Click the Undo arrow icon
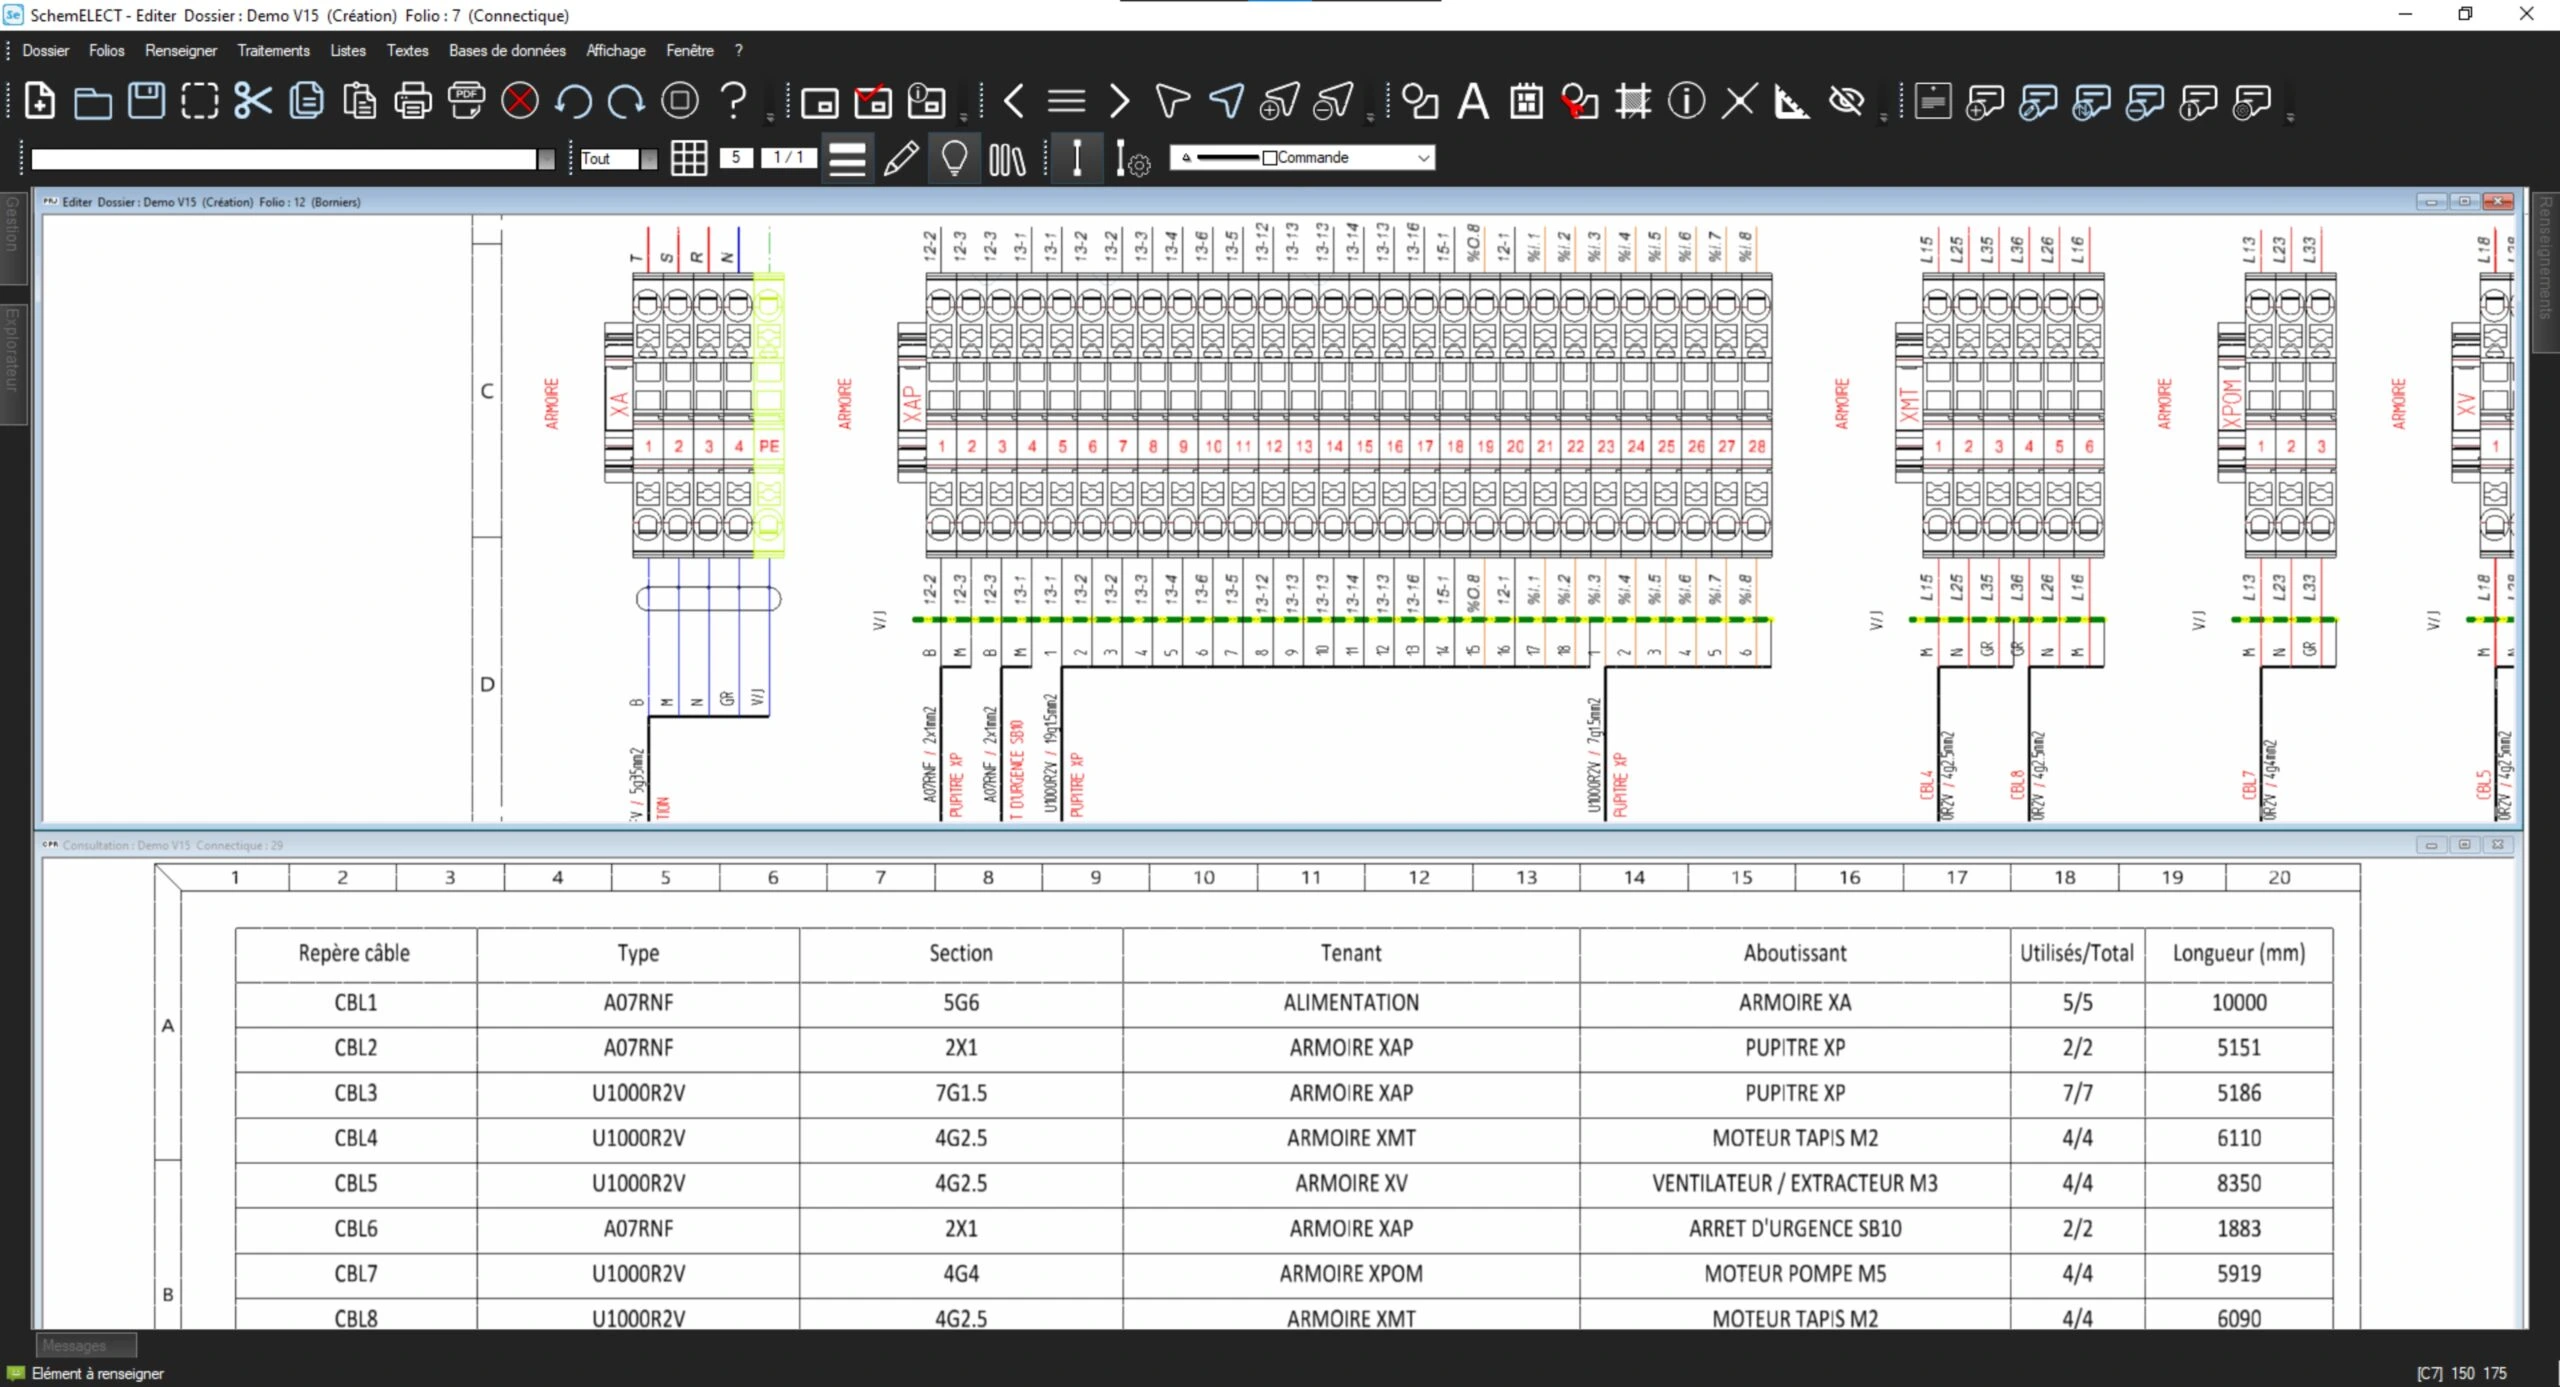 573,101
